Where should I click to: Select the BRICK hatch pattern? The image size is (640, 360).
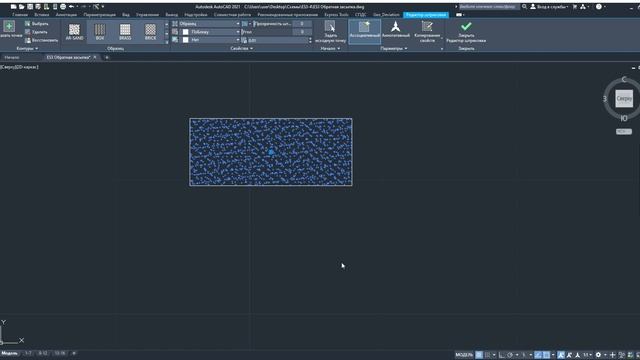[151, 31]
